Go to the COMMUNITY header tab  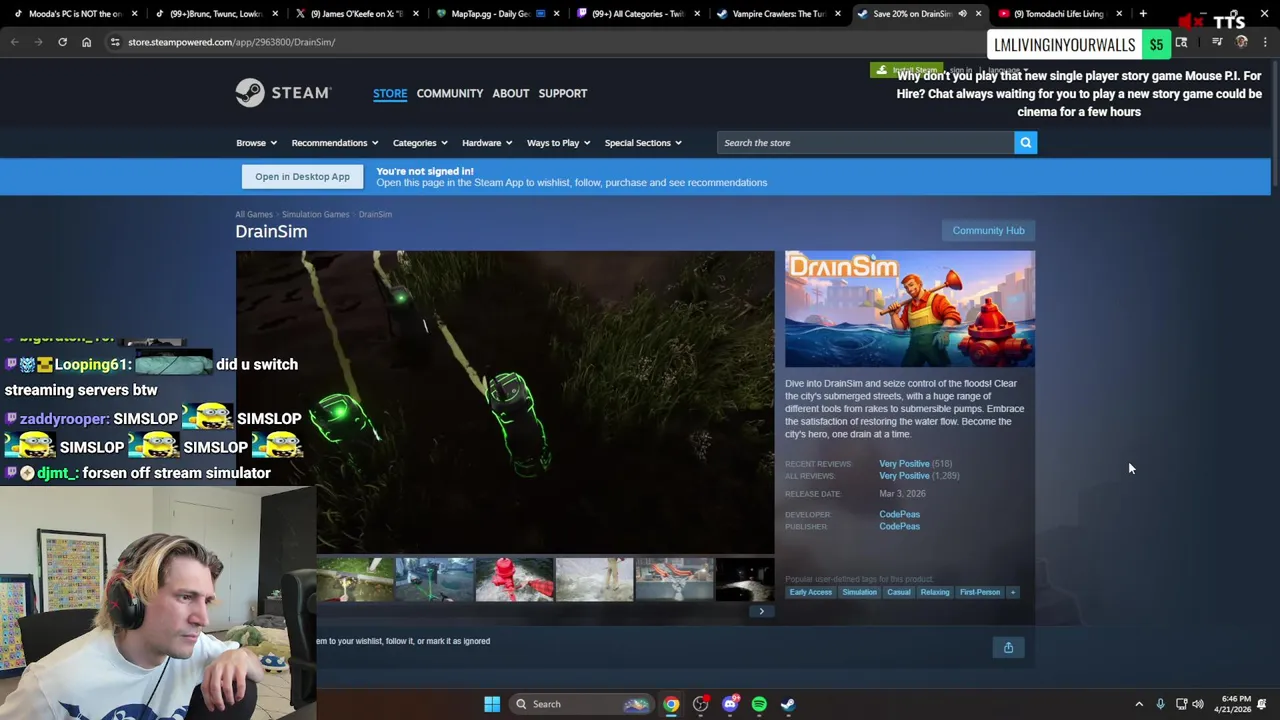pos(450,93)
